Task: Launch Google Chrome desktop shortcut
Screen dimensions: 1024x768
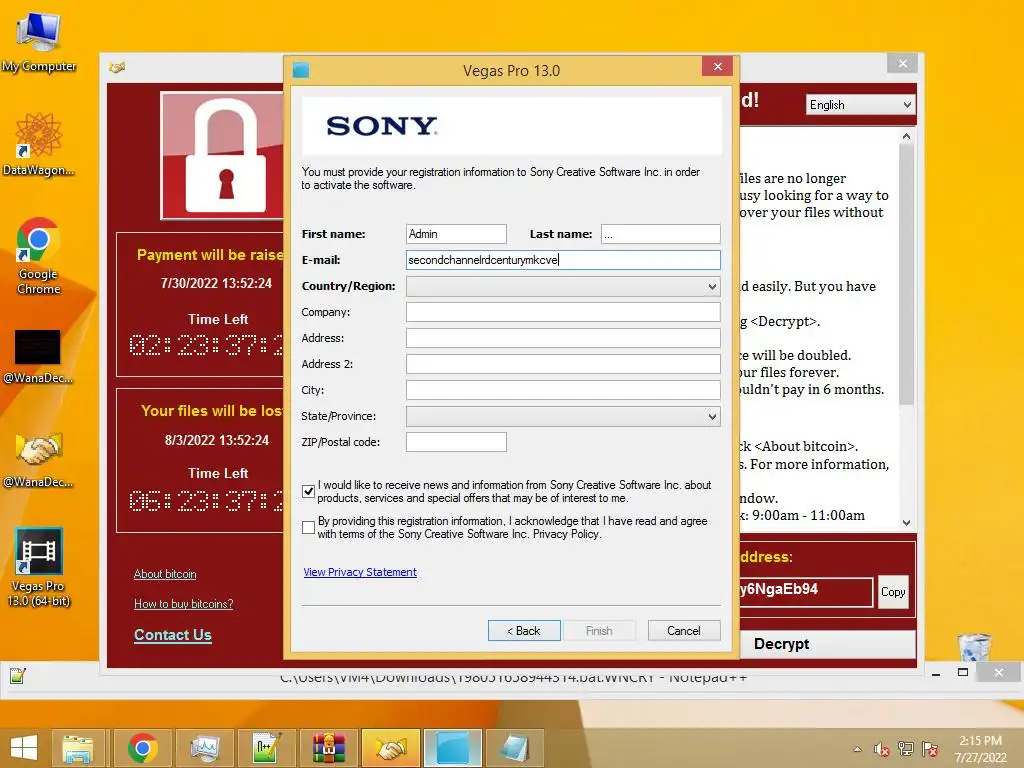Action: pyautogui.click(x=39, y=255)
